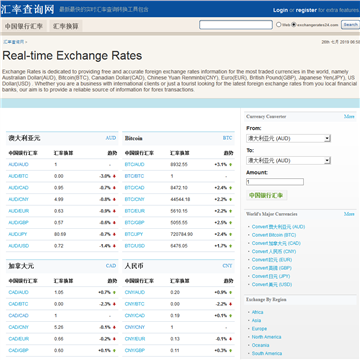Click green up arrow beside BTC/AUD trend
This screenshot has width=360, height=360.
pos(231,165)
